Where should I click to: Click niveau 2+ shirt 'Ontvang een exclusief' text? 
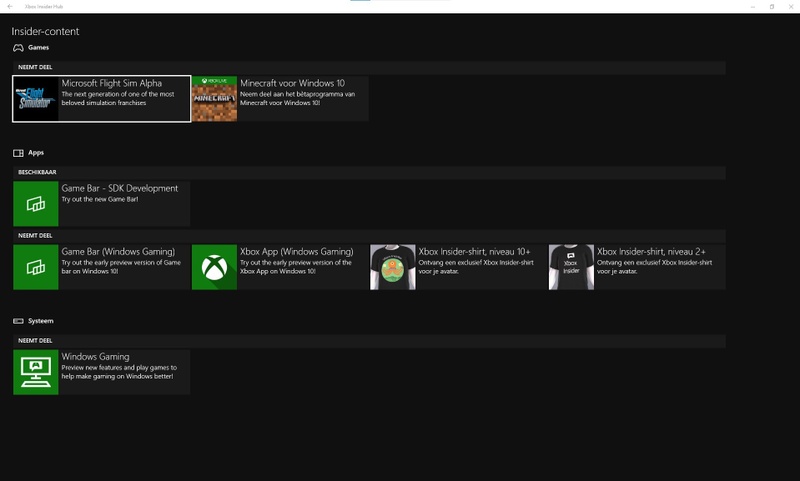coord(655,267)
